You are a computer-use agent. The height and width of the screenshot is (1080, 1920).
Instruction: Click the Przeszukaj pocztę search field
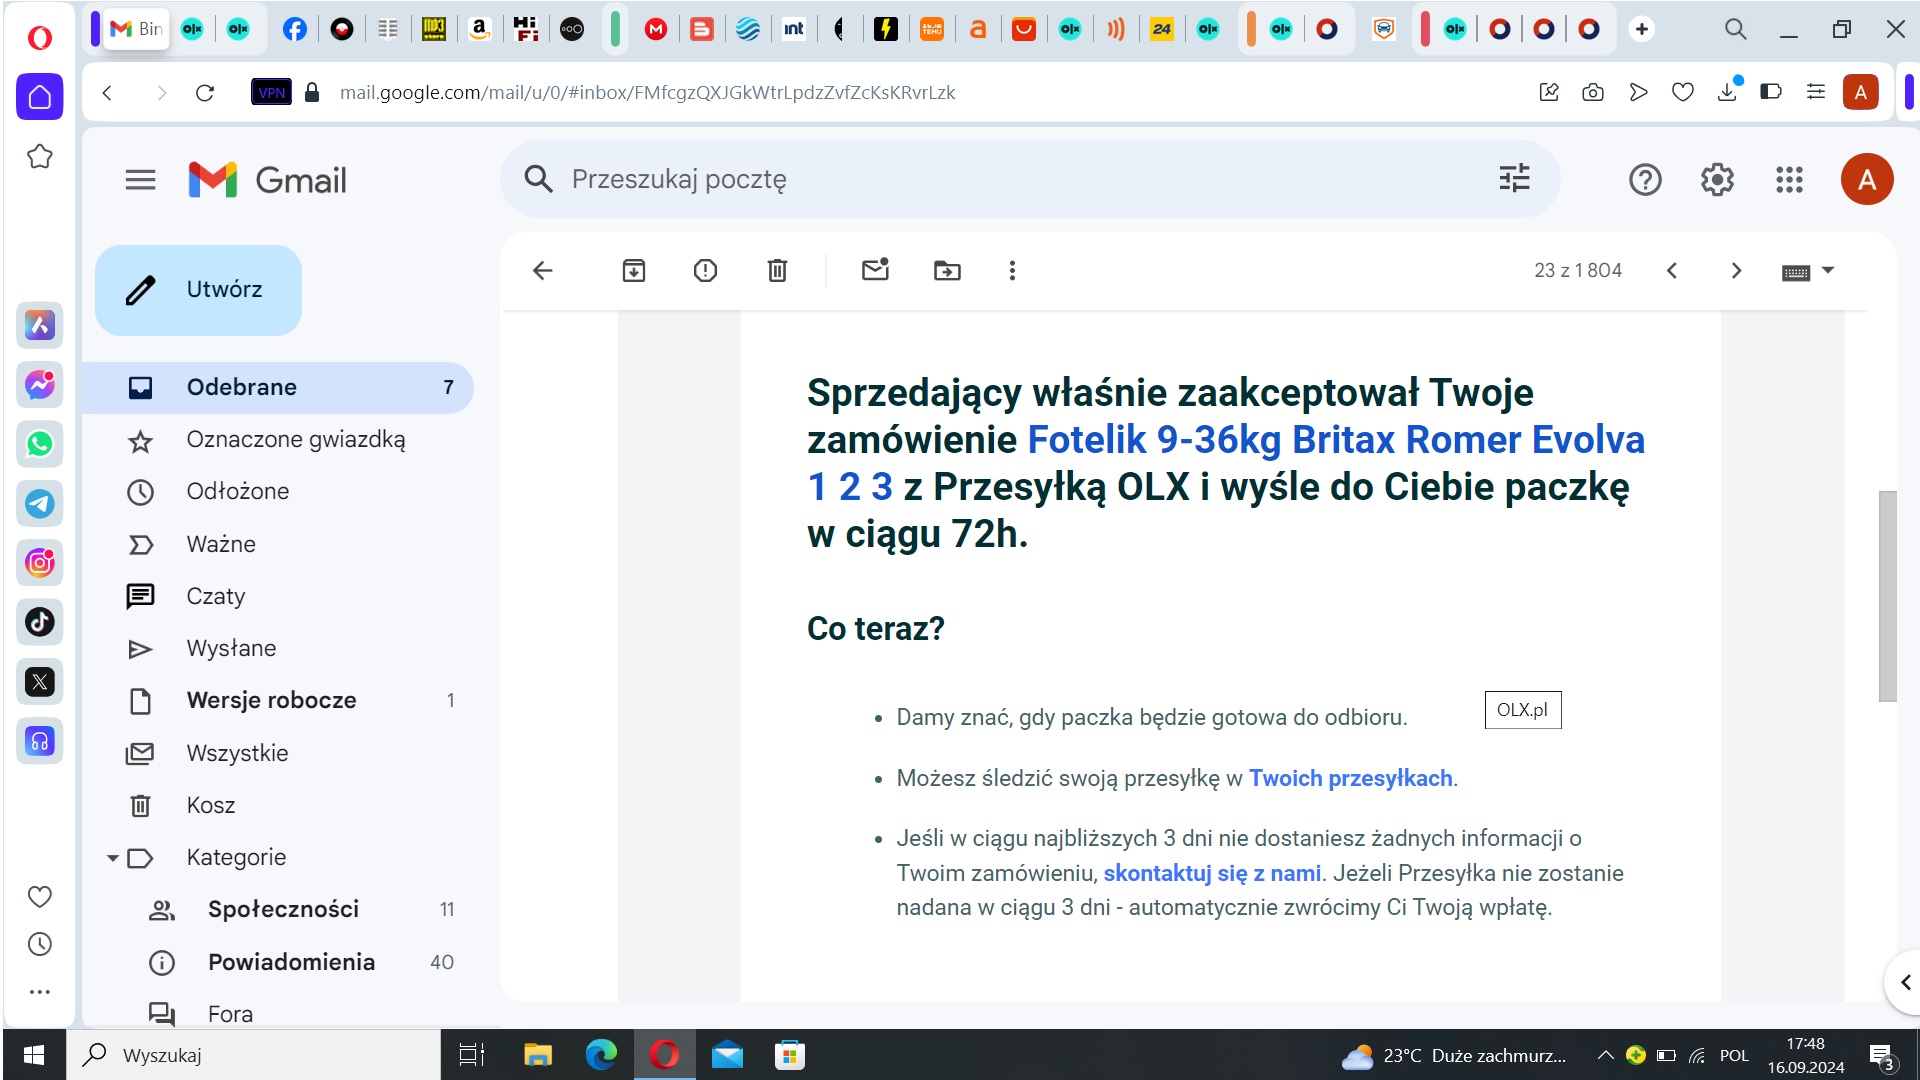[x=1000, y=180]
